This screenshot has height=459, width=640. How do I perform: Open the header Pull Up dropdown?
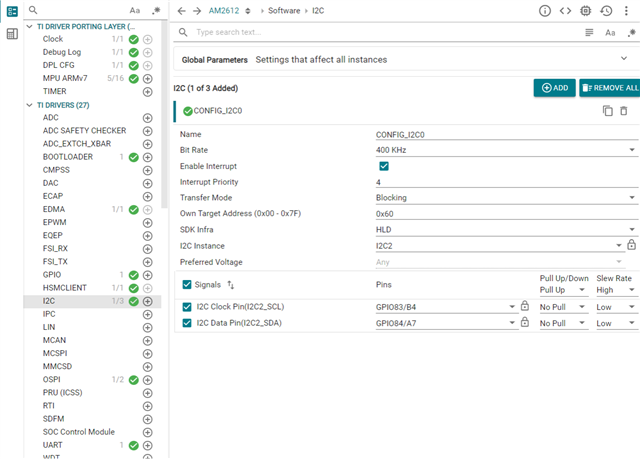(x=563, y=290)
